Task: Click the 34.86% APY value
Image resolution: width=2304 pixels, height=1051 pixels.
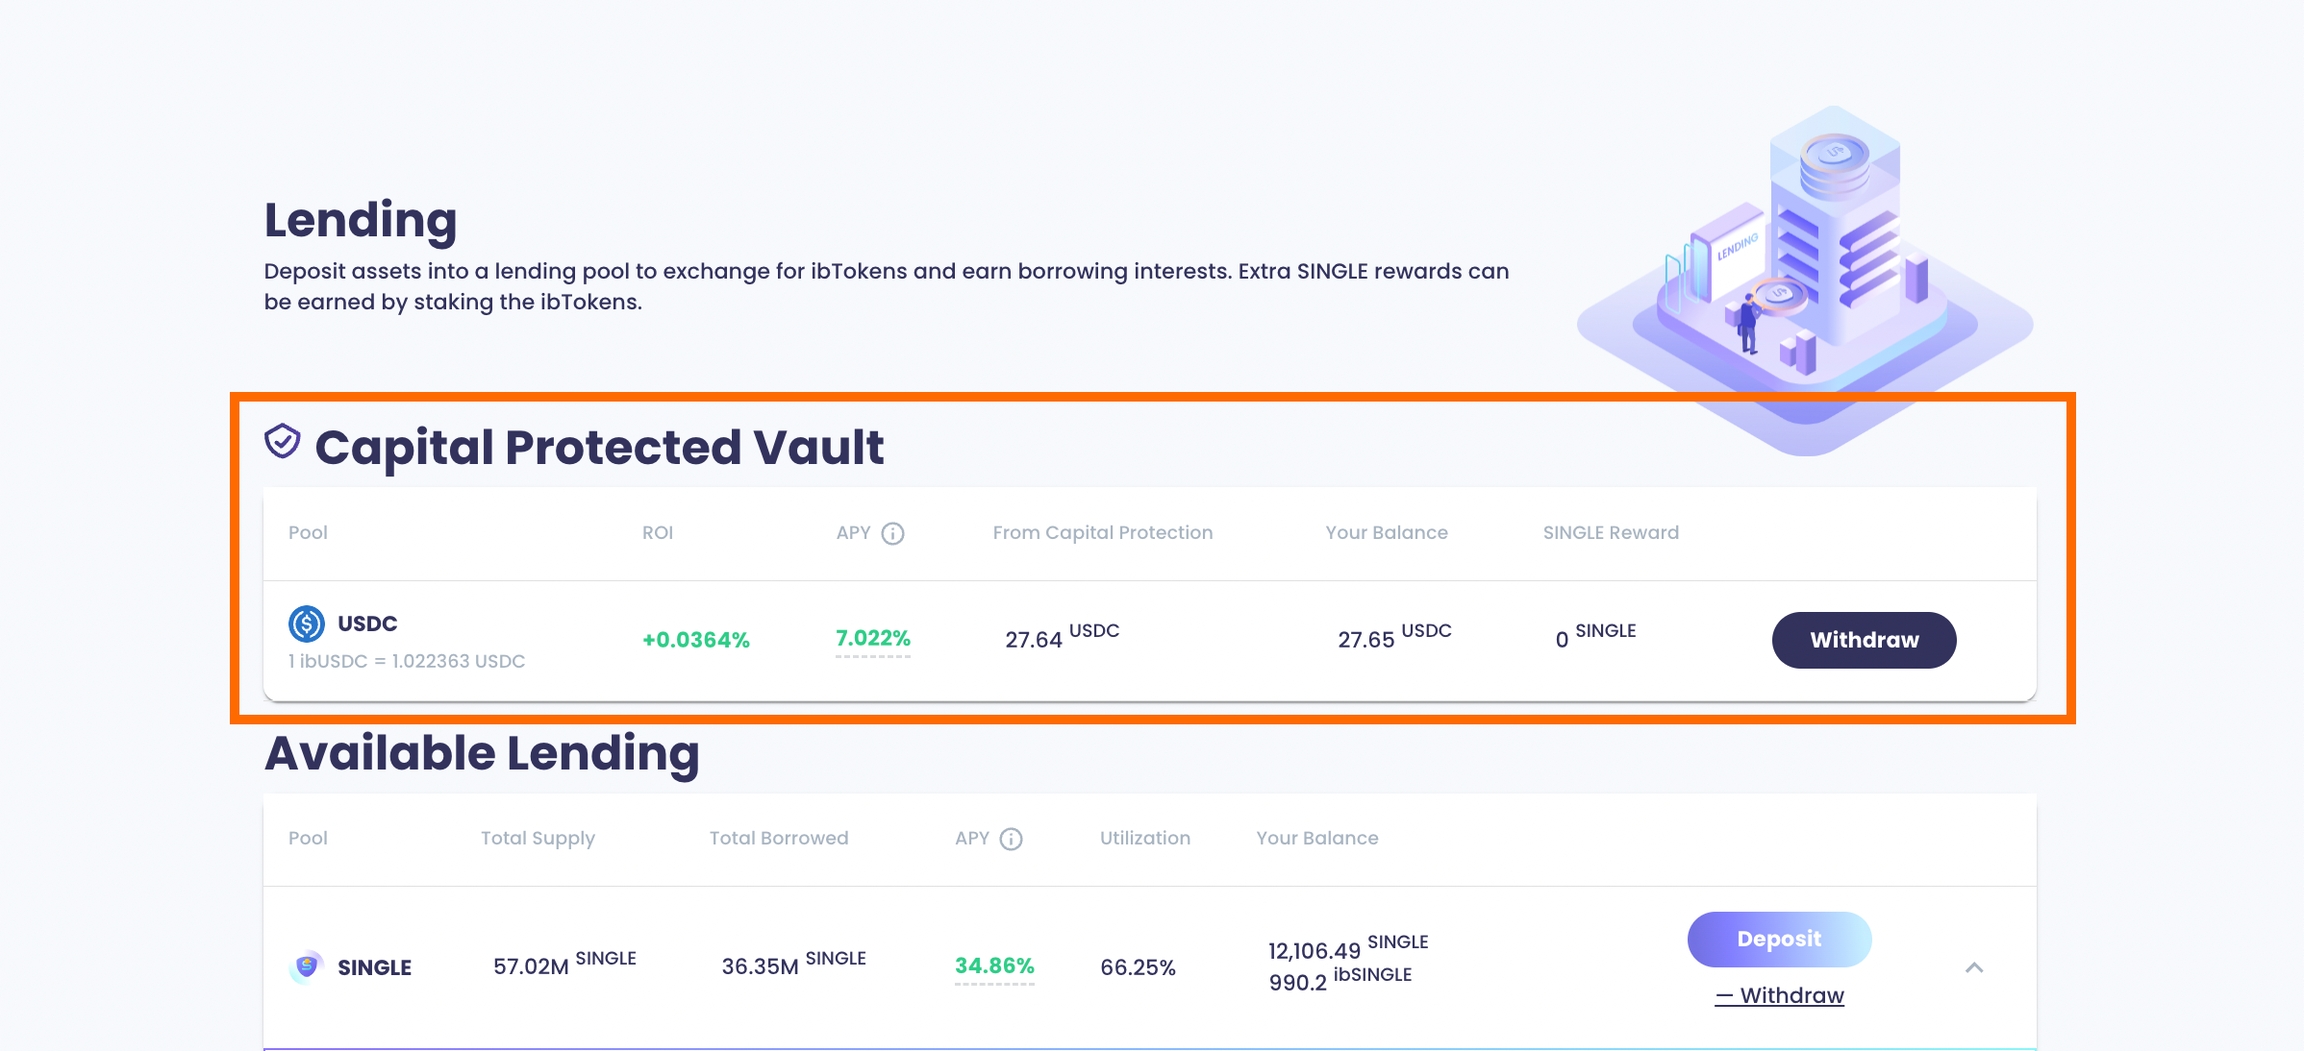Action: coord(994,966)
